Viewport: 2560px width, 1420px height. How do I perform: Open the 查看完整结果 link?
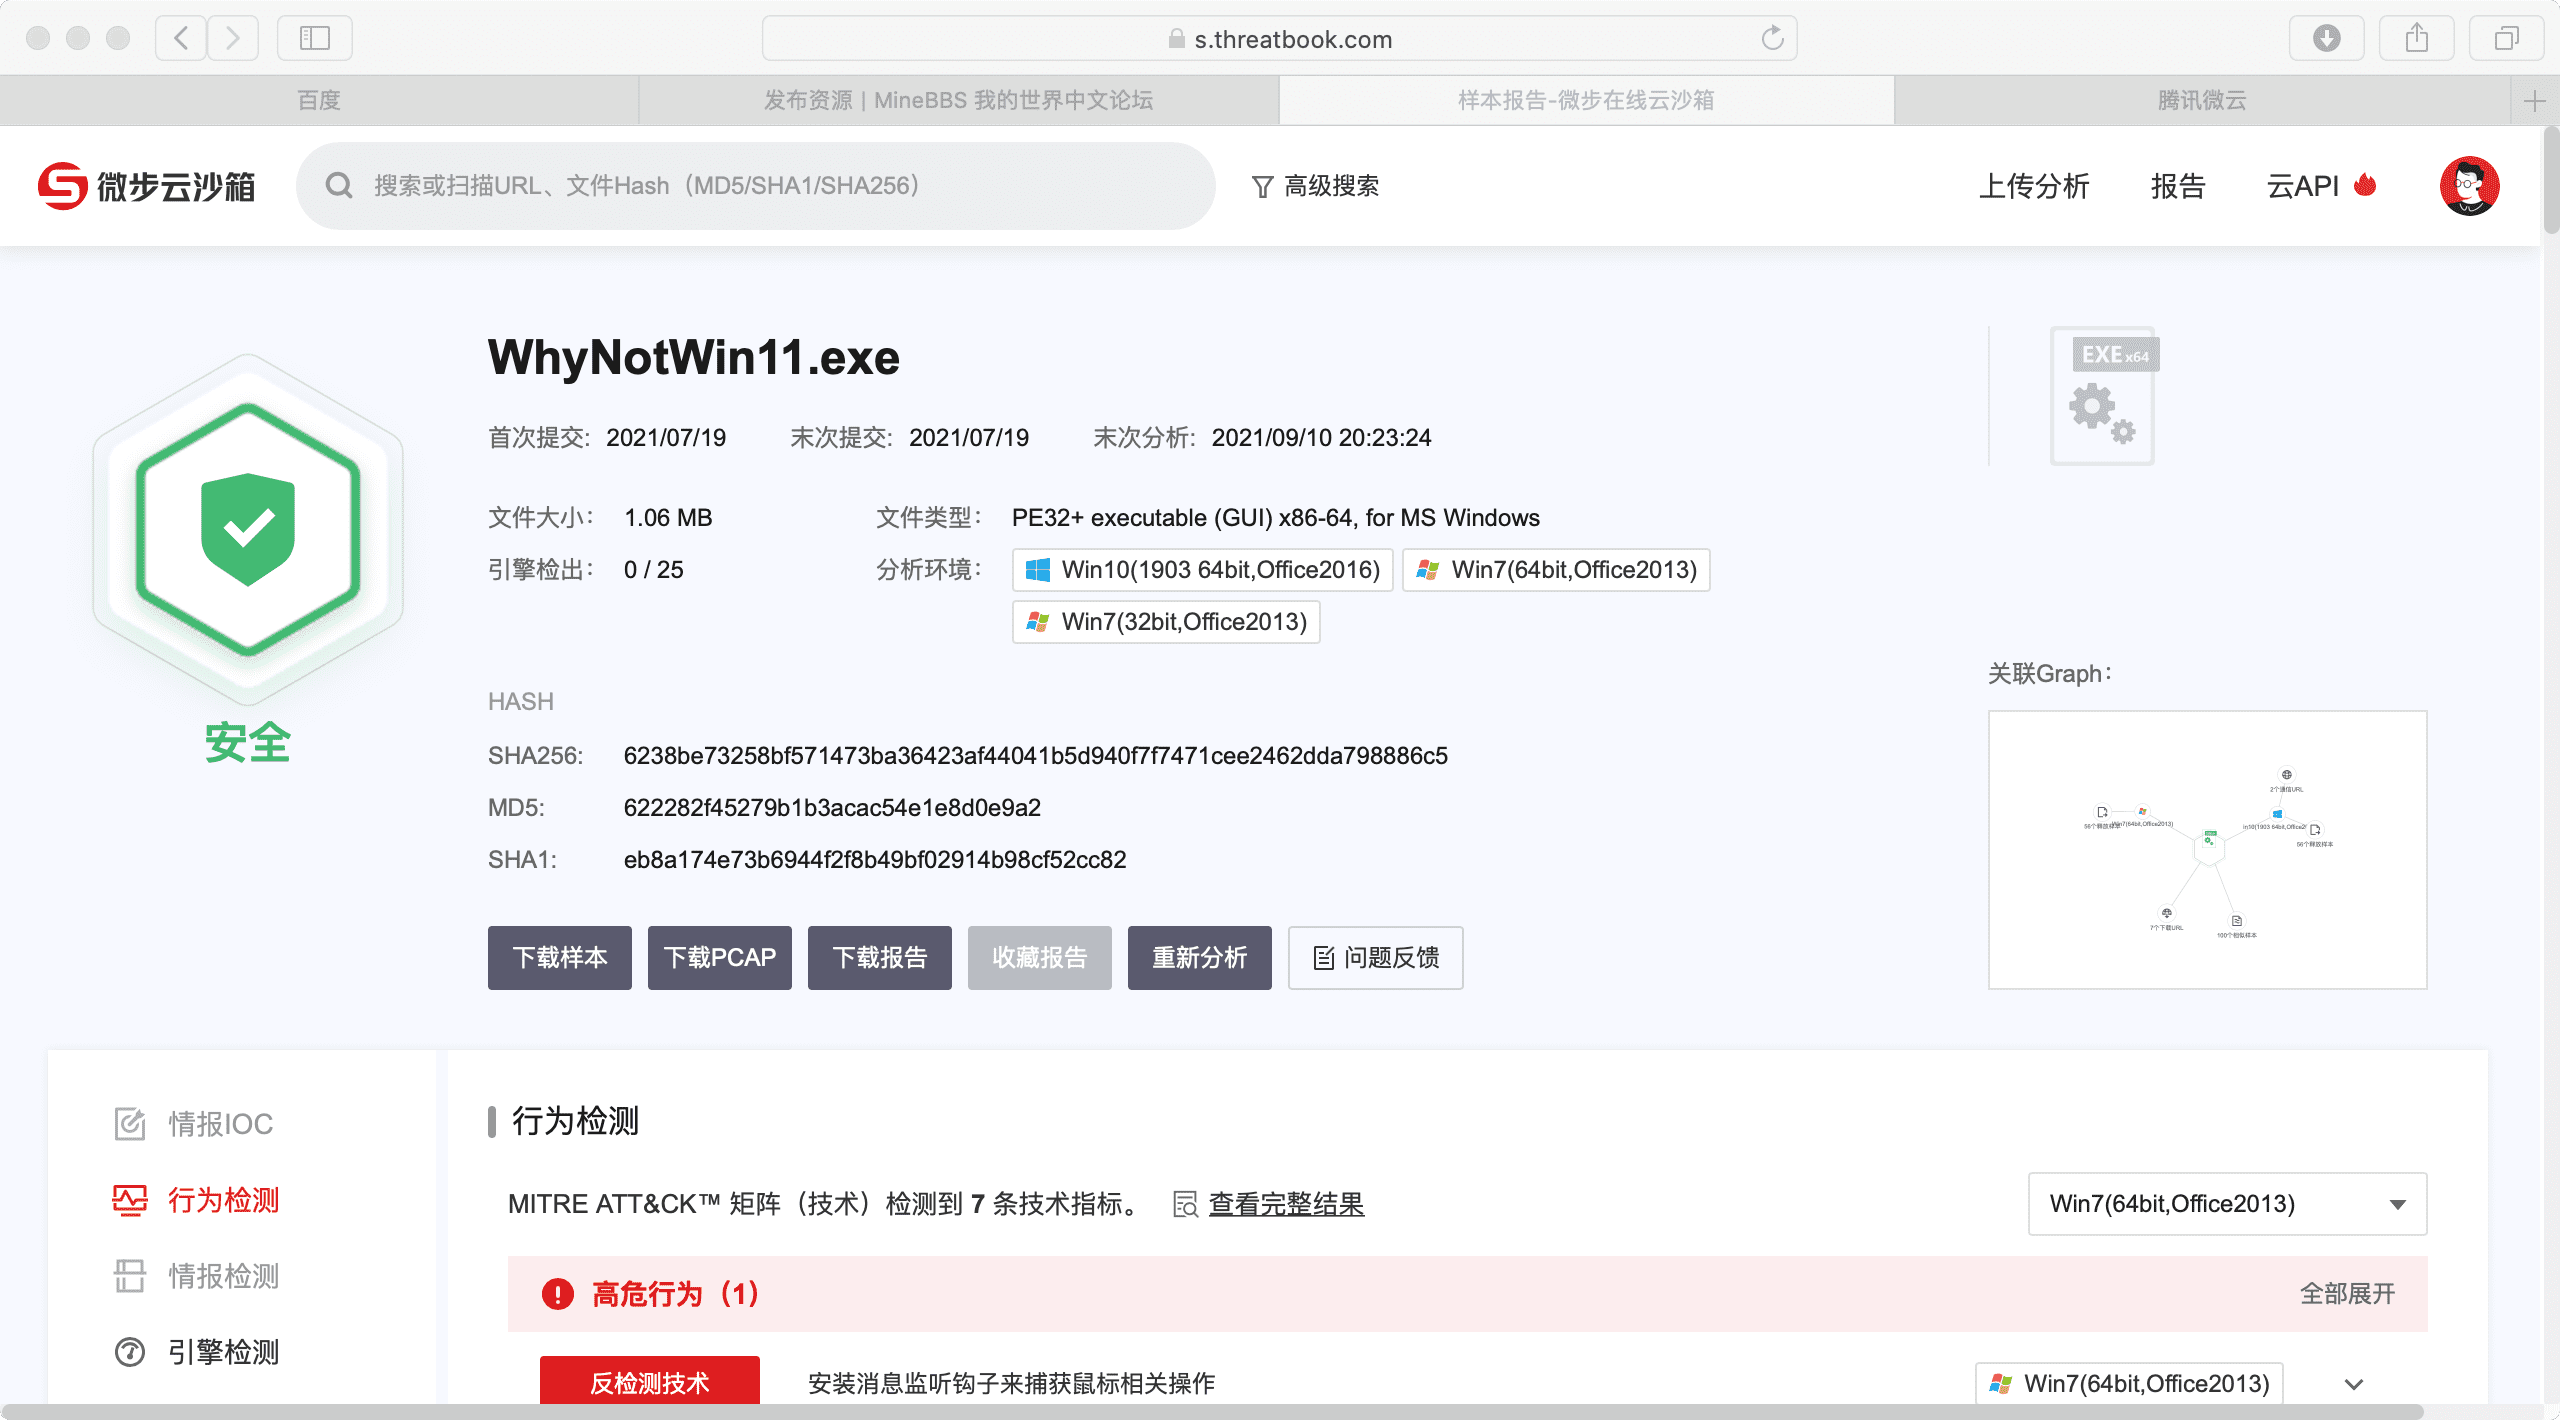point(1286,1204)
